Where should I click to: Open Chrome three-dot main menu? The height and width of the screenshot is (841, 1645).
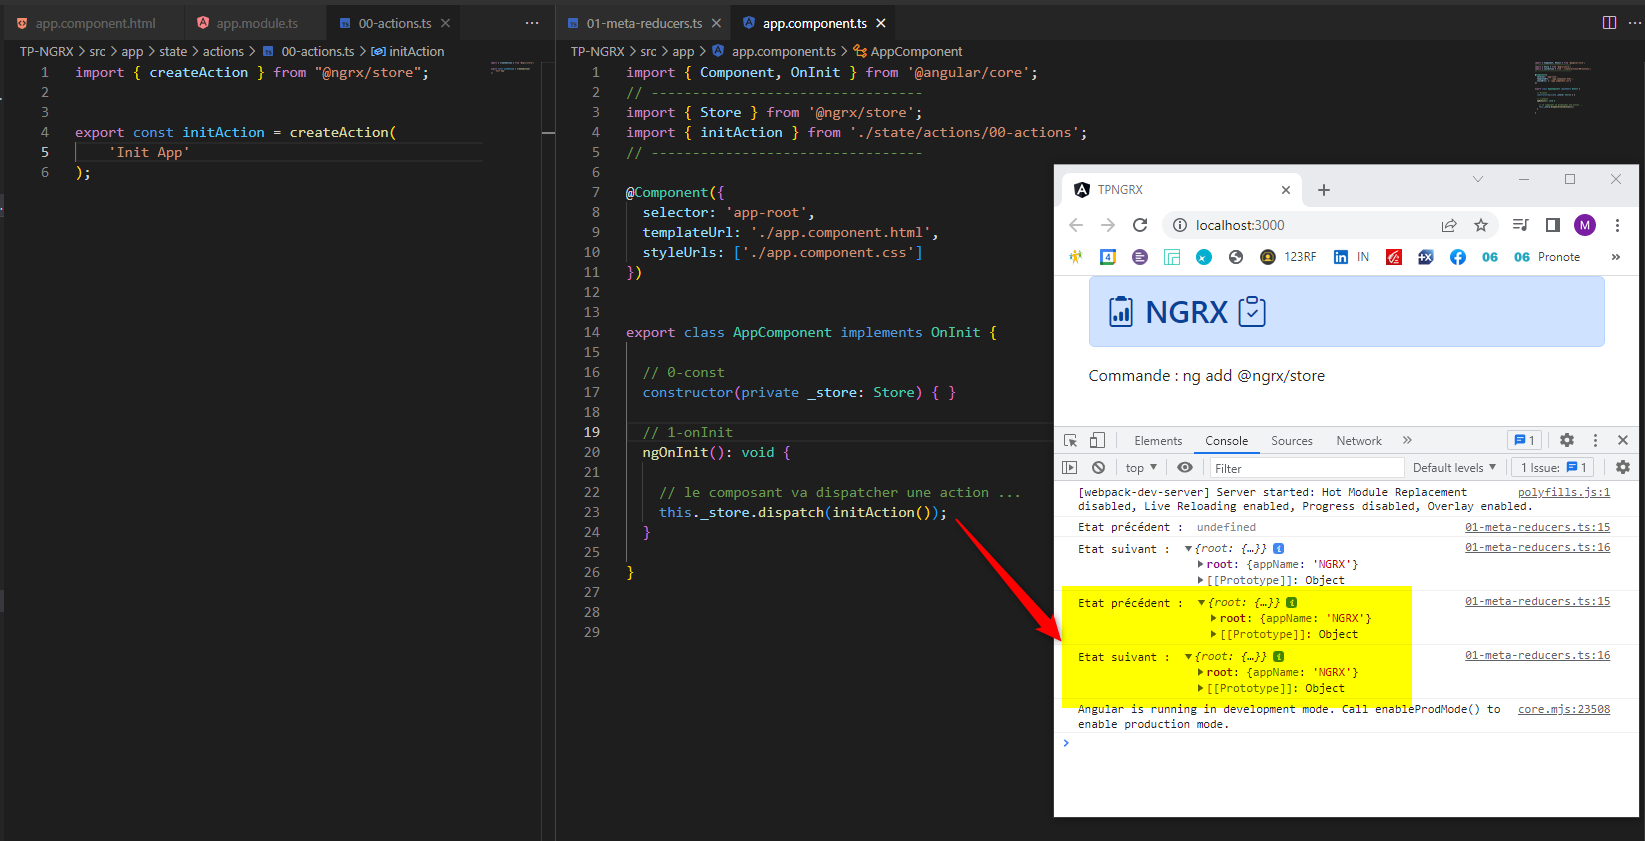click(1617, 225)
